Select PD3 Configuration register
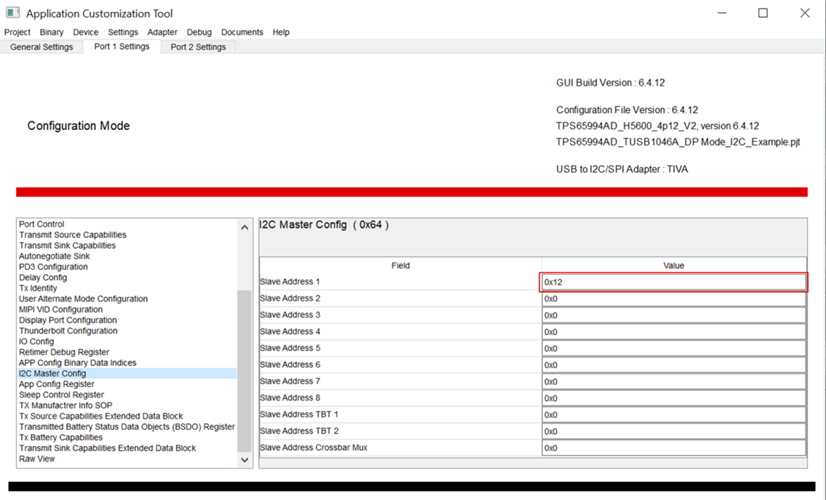This screenshot has width=826, height=500. pos(53,267)
